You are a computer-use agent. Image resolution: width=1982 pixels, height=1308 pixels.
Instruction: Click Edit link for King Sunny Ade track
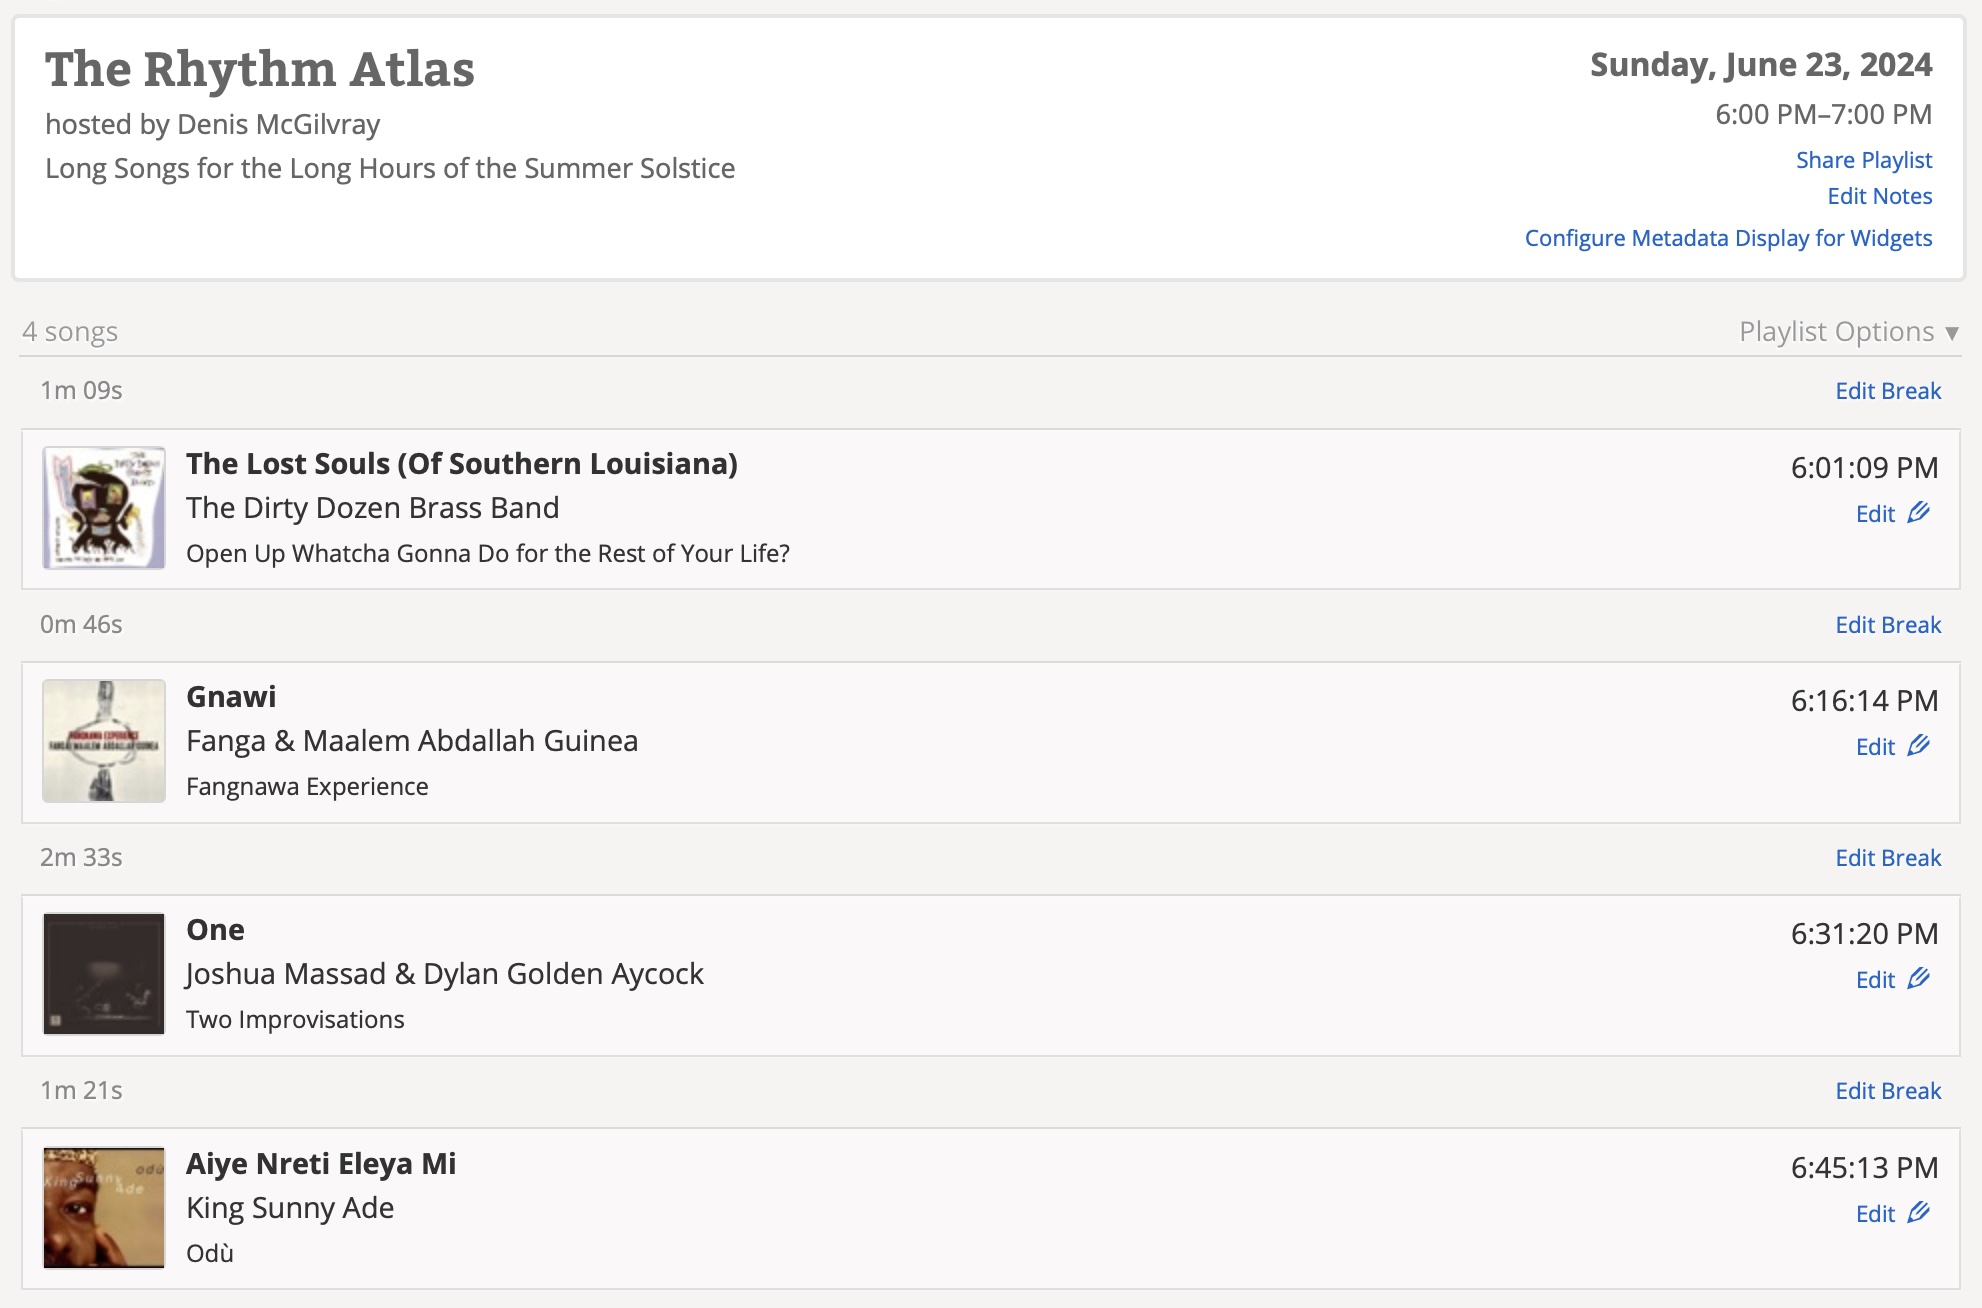[1875, 1214]
